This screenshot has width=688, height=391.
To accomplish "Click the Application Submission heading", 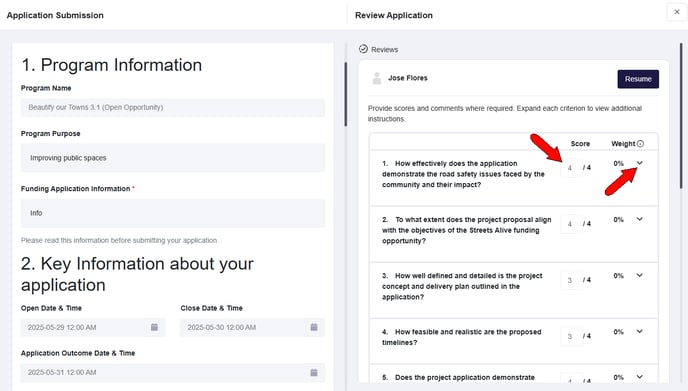I will pos(55,15).
